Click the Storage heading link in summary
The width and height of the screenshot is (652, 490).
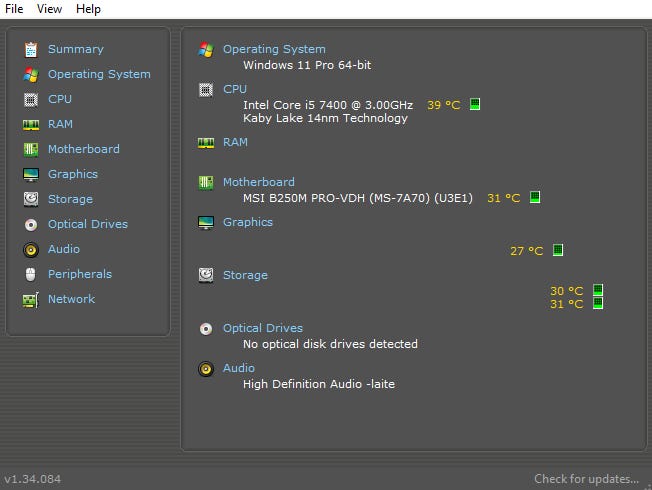coord(245,275)
